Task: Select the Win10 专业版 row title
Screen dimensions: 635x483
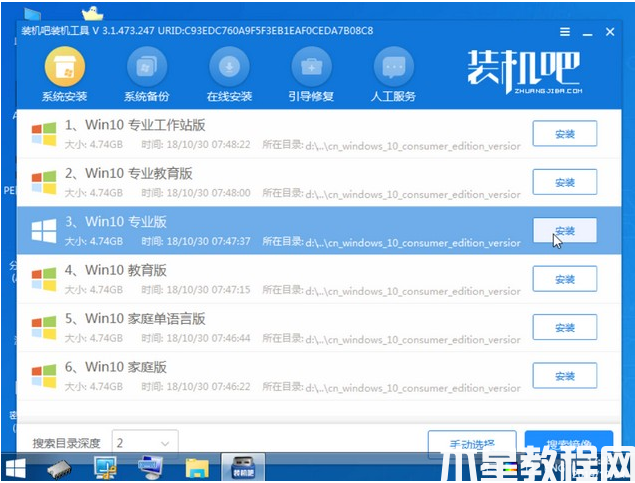Action: click(116, 221)
